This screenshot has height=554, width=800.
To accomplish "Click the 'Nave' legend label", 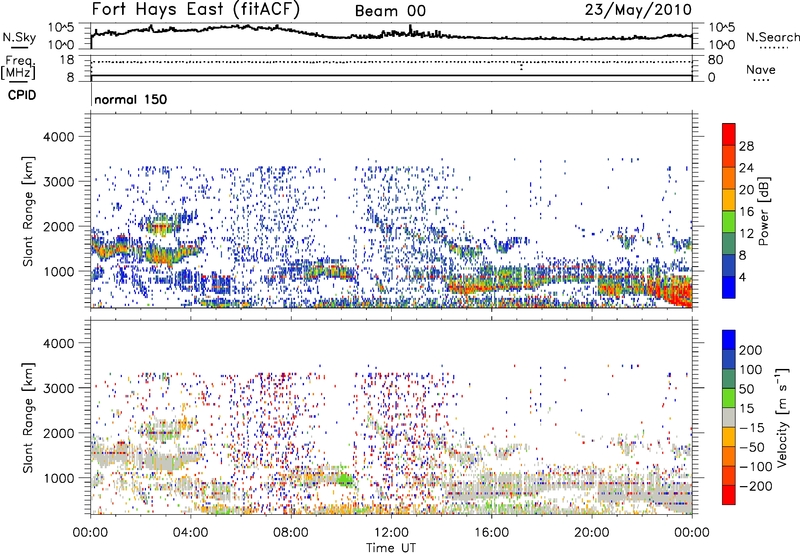I will coord(761,69).
